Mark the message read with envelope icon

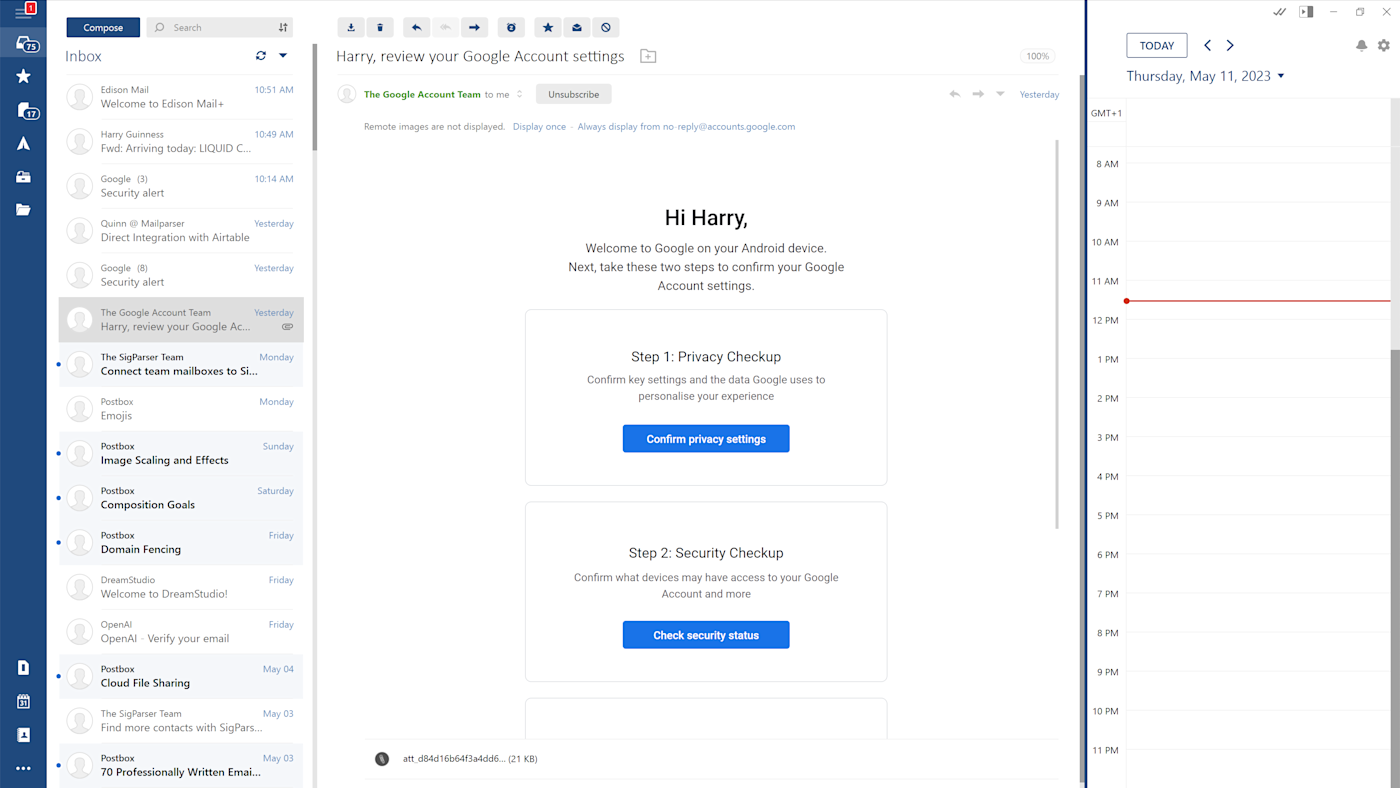coord(577,28)
